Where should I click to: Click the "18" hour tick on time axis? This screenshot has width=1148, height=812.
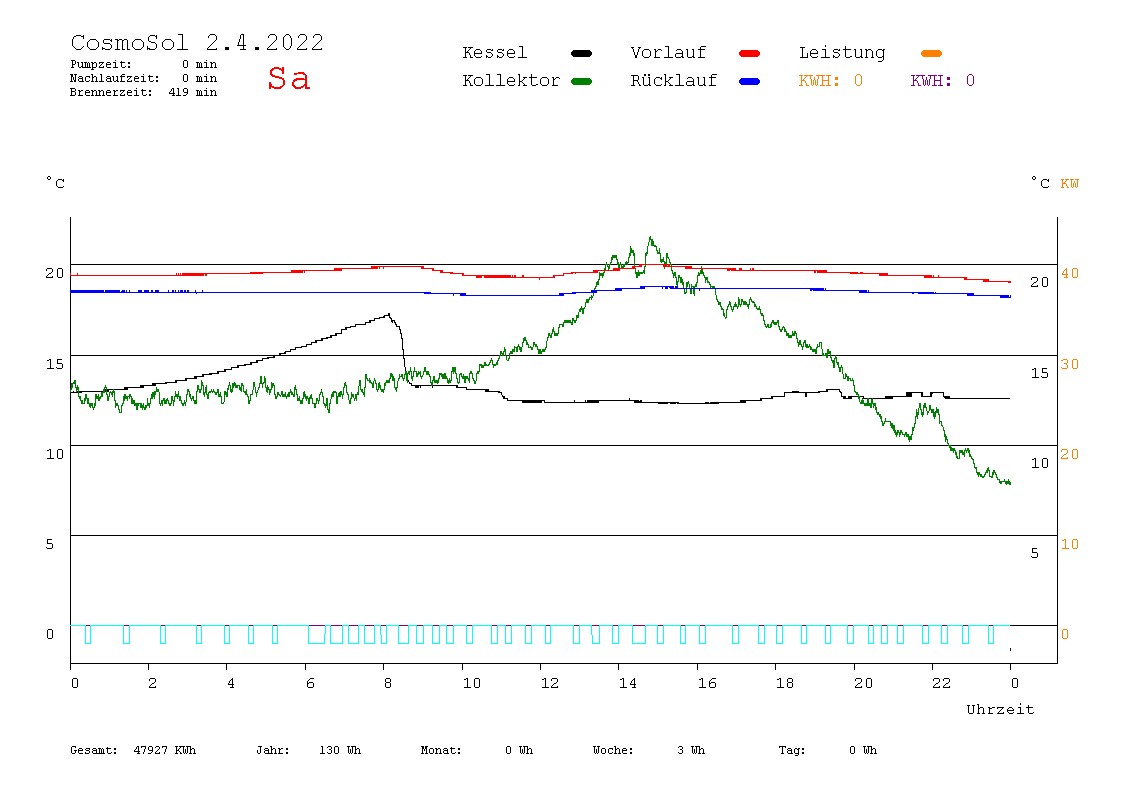(x=785, y=683)
